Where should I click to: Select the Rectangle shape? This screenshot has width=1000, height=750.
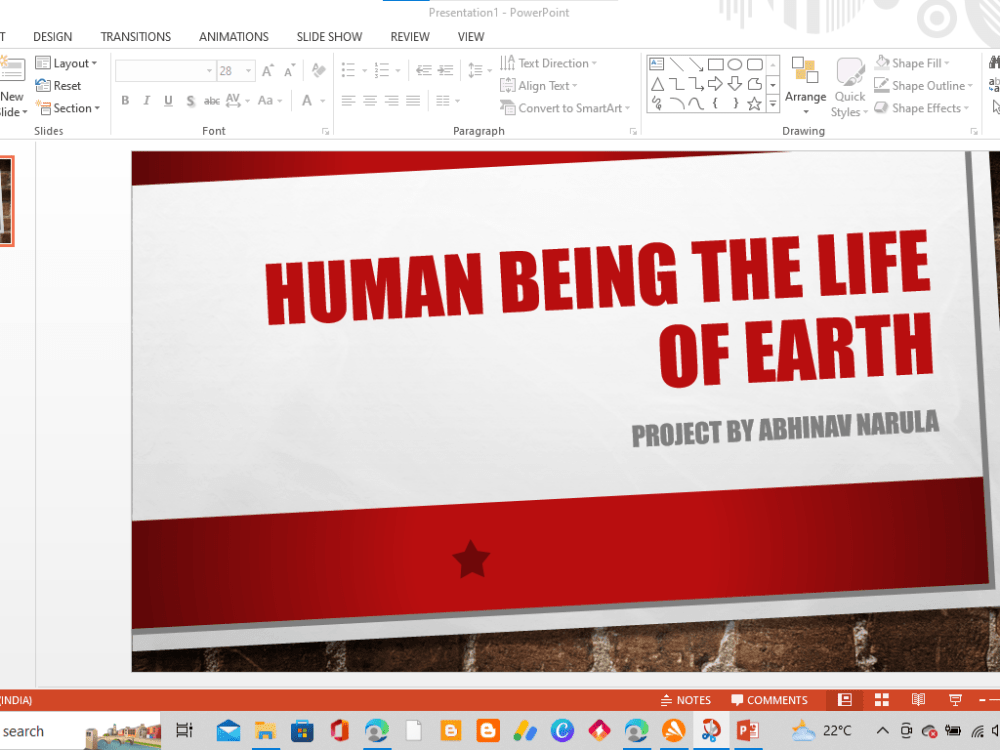tap(716, 64)
